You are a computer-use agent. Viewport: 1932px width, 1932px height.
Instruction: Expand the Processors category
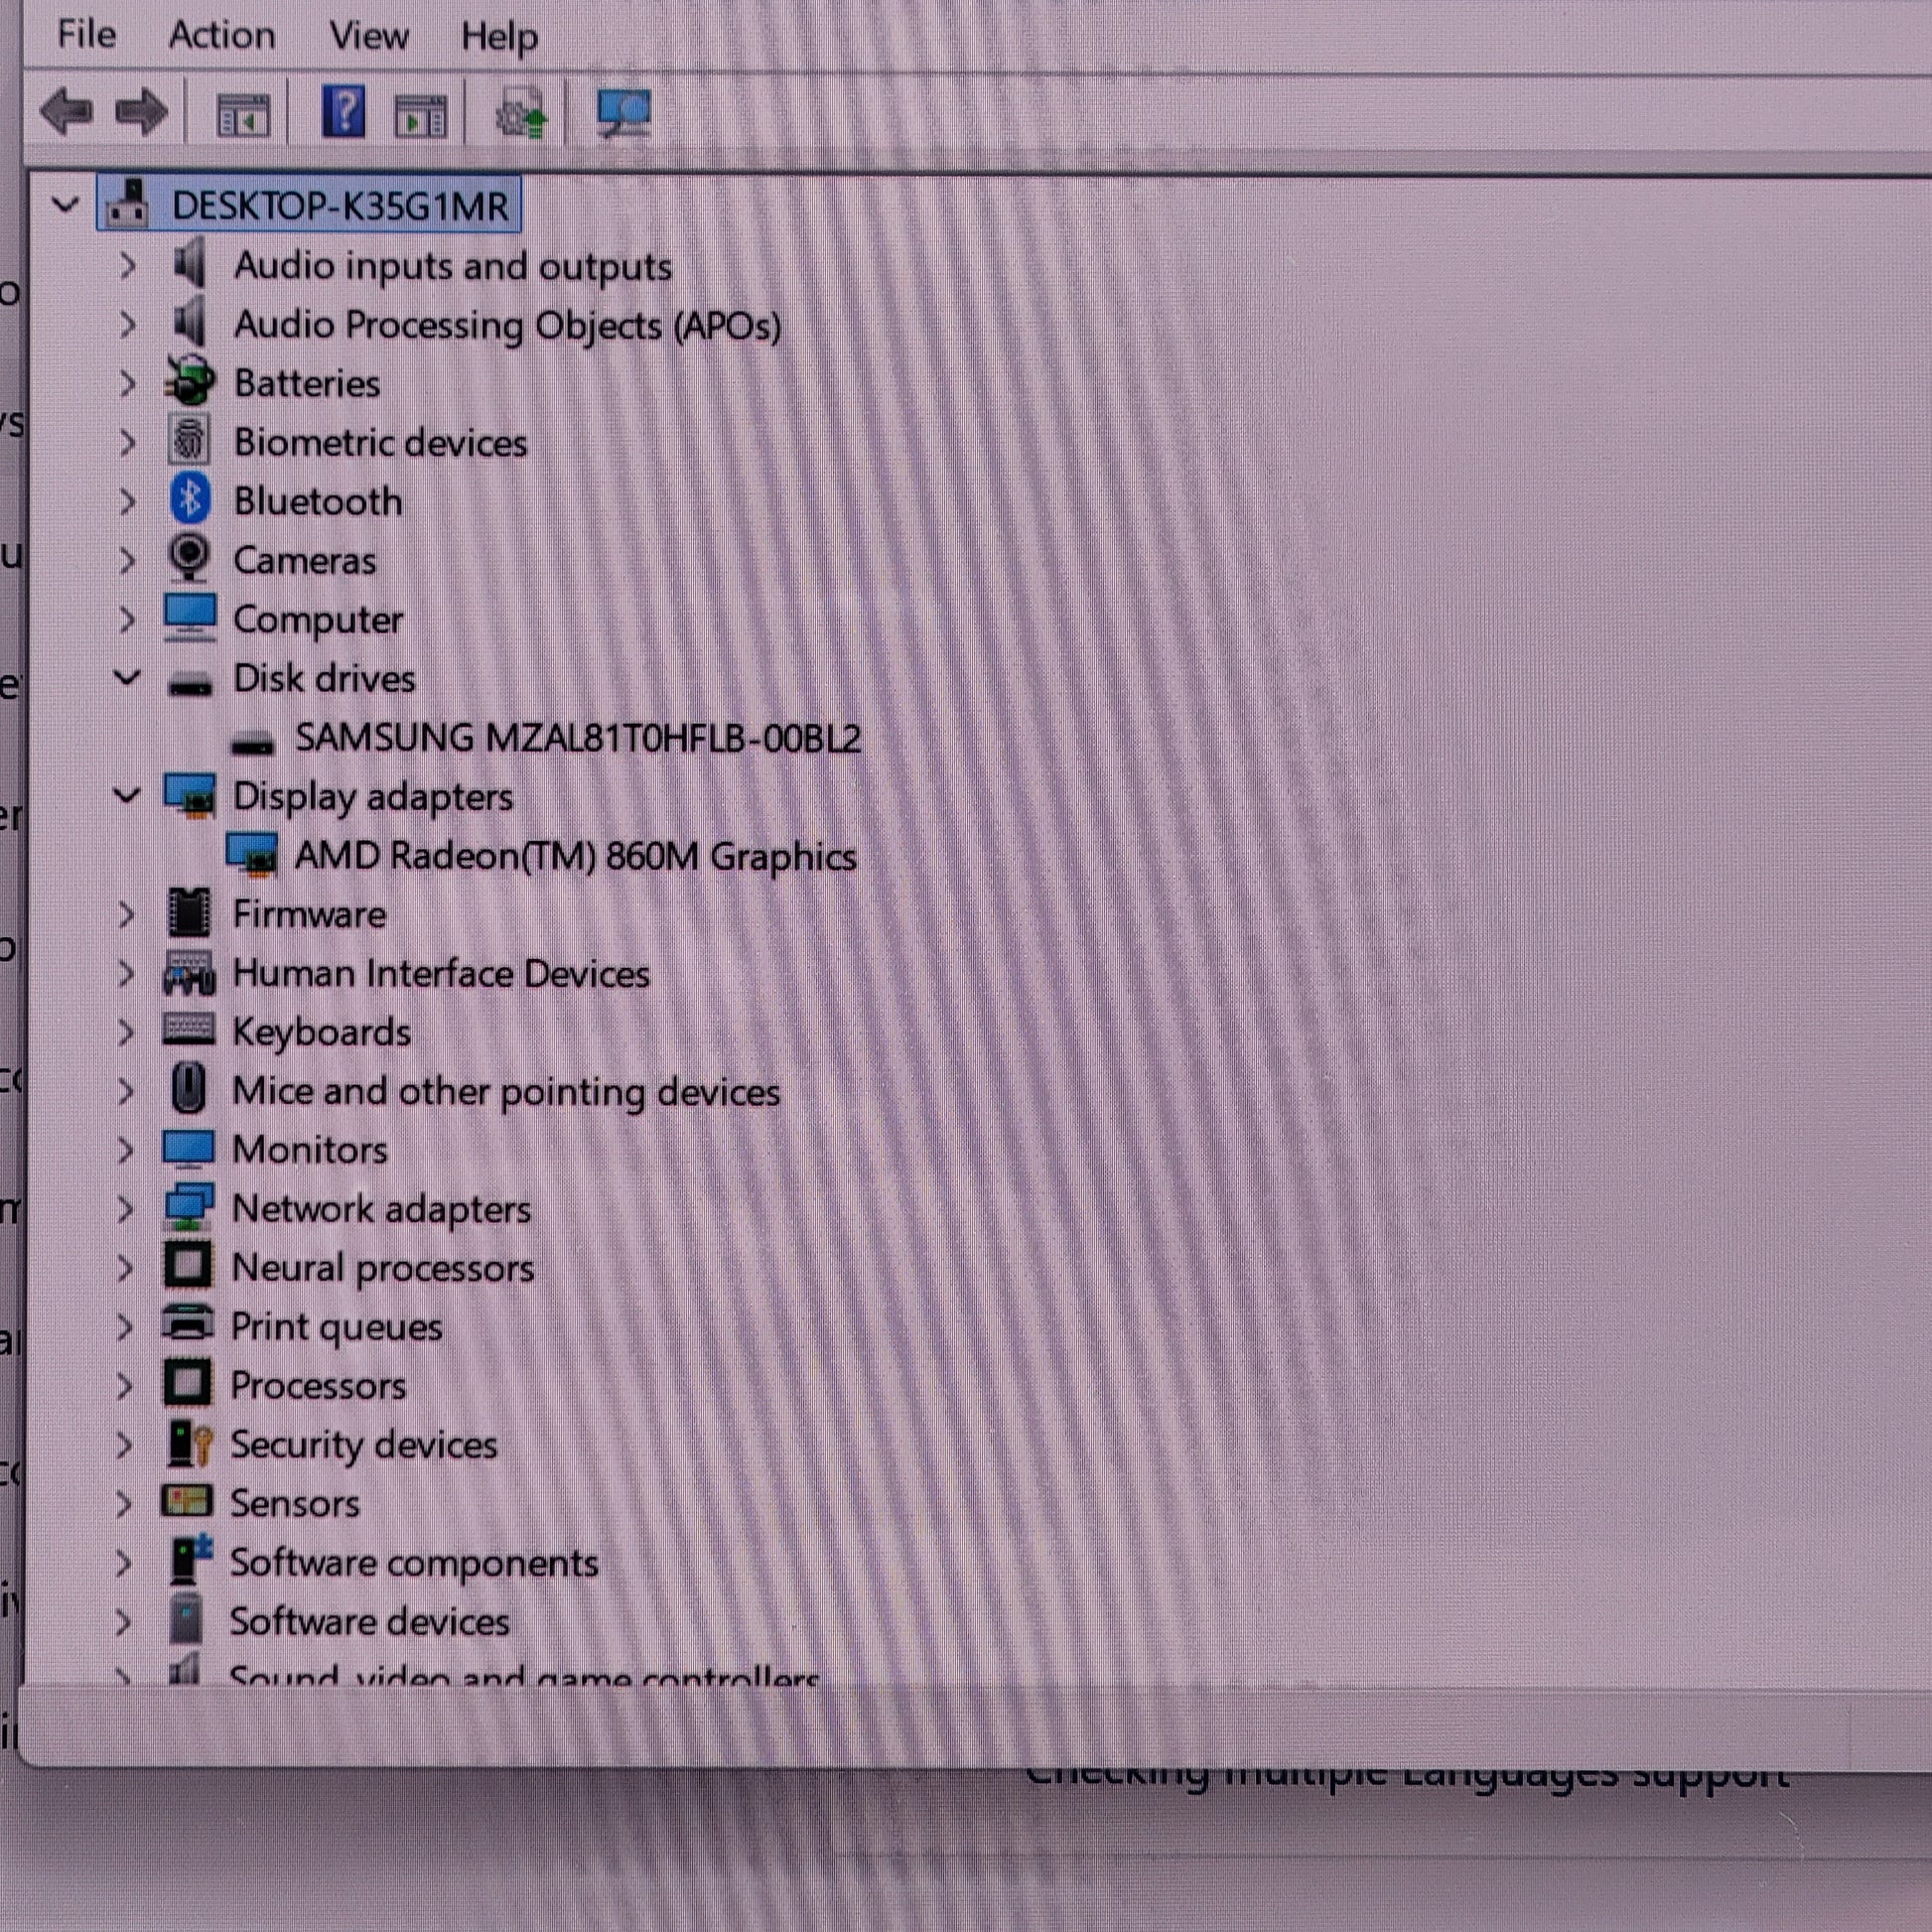(124, 1386)
